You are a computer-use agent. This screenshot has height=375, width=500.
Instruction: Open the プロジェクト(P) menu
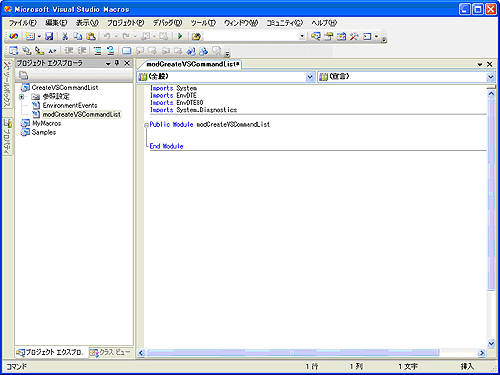(x=125, y=23)
